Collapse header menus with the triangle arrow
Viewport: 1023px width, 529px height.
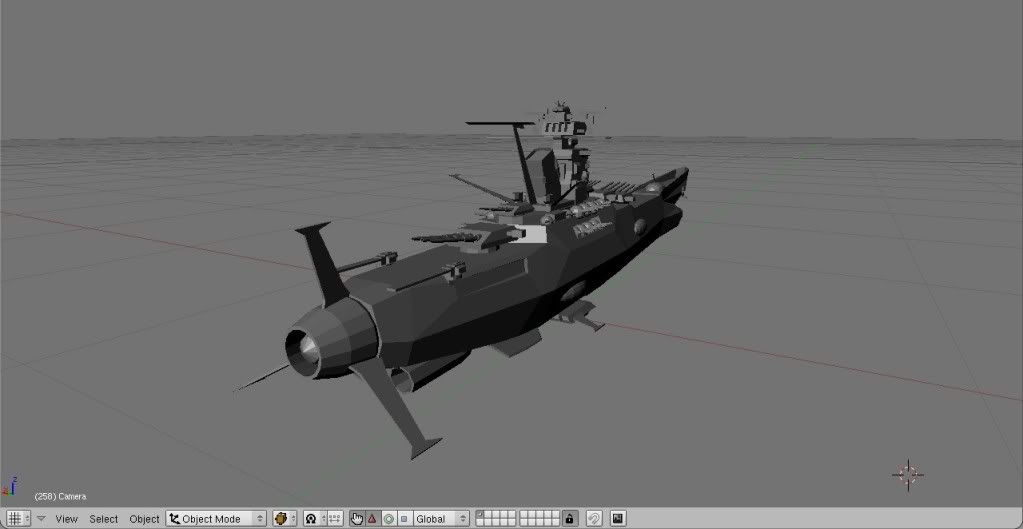41,519
